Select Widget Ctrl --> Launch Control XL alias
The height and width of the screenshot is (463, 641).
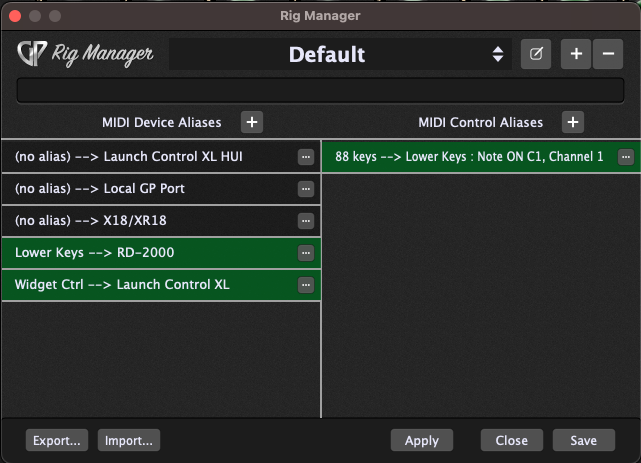point(161,284)
